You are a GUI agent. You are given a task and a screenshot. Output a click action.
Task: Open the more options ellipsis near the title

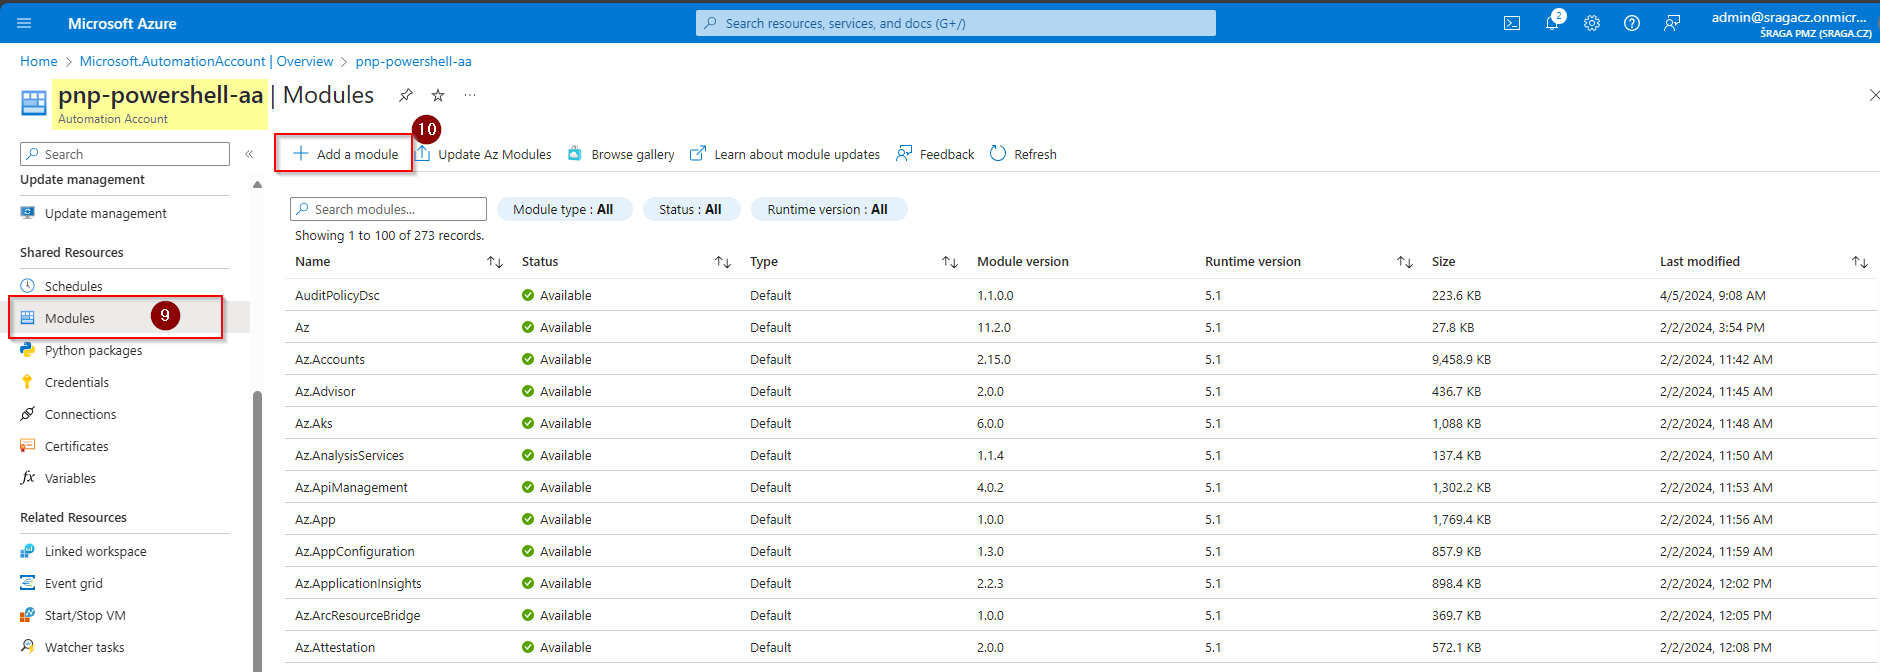click(470, 95)
